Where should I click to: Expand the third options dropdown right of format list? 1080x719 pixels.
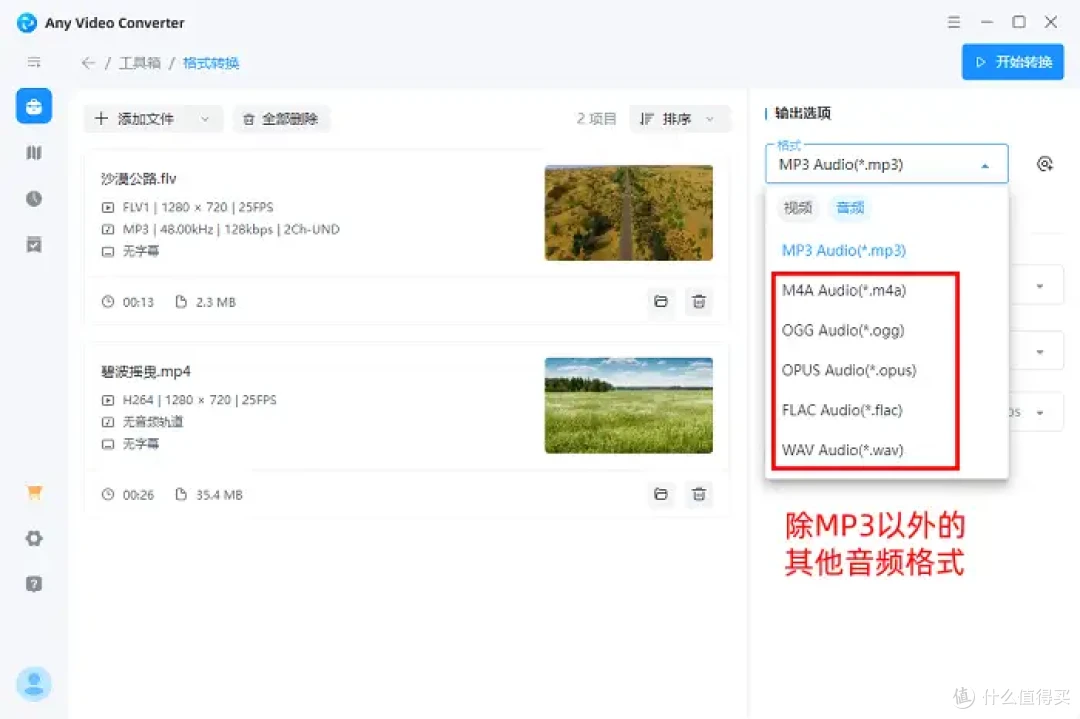(x=1039, y=413)
